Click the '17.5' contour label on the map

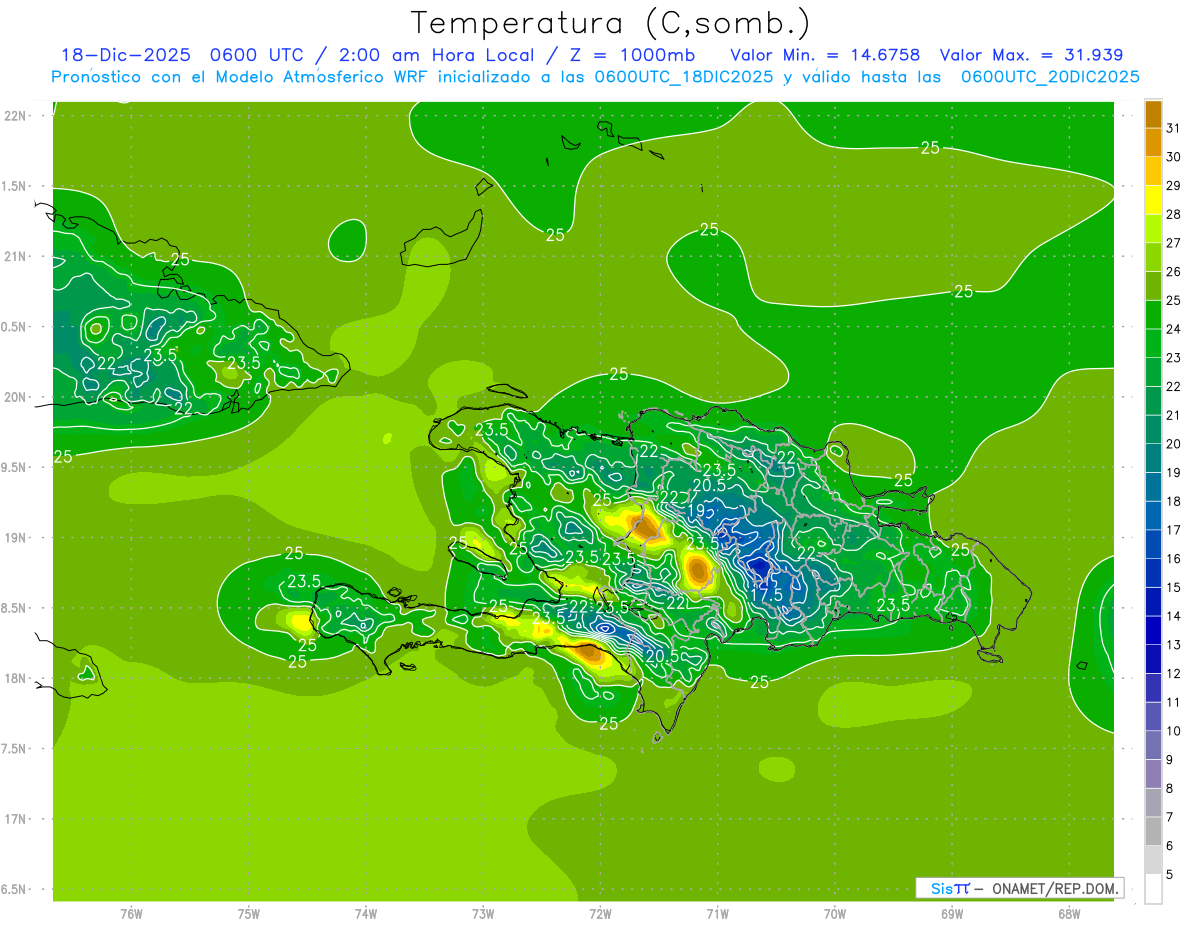coord(766,594)
